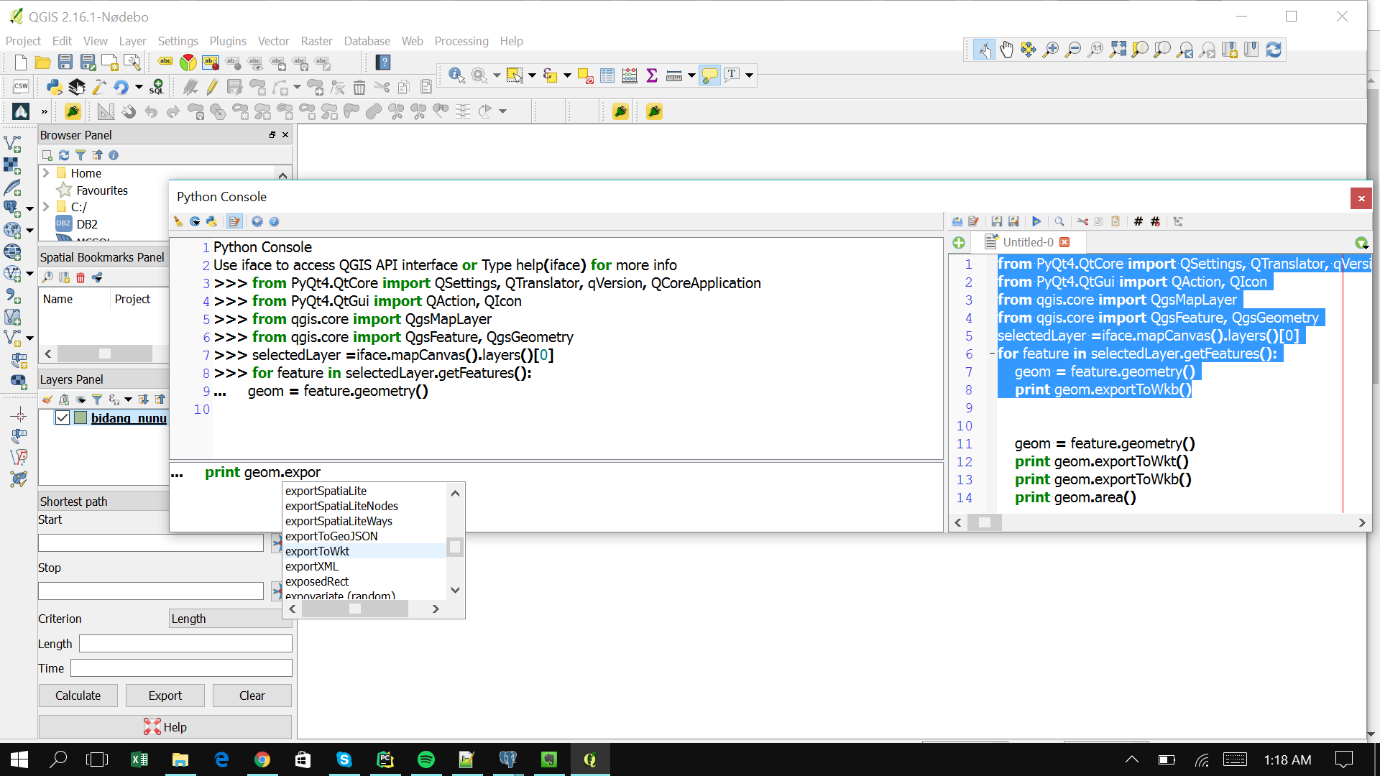Toggle the Map Tips toolbar button
Image resolution: width=1380 pixels, height=776 pixels.
pyautogui.click(x=710, y=75)
